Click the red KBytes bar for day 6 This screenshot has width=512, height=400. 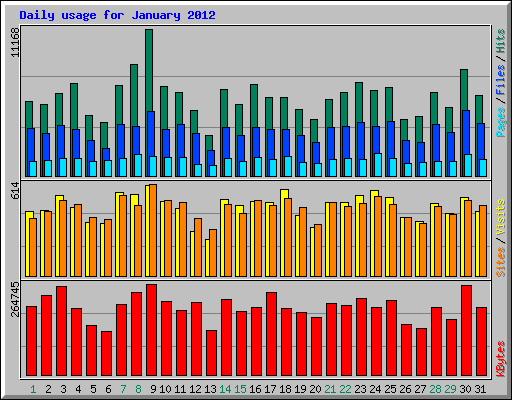pyautogui.click(x=106, y=354)
